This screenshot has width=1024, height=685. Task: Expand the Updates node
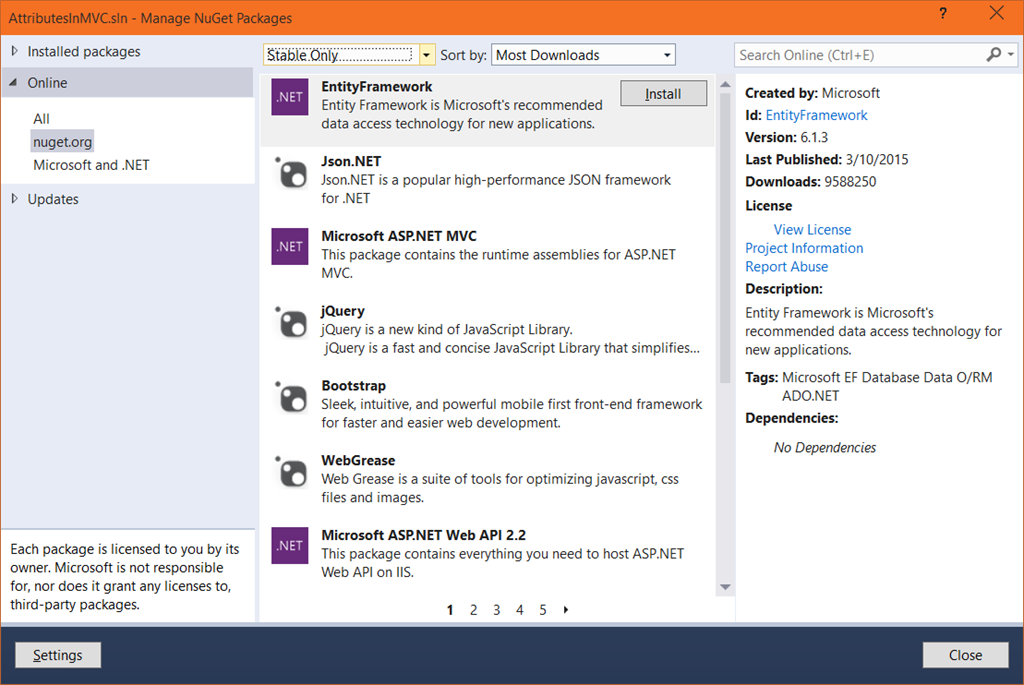pos(14,199)
